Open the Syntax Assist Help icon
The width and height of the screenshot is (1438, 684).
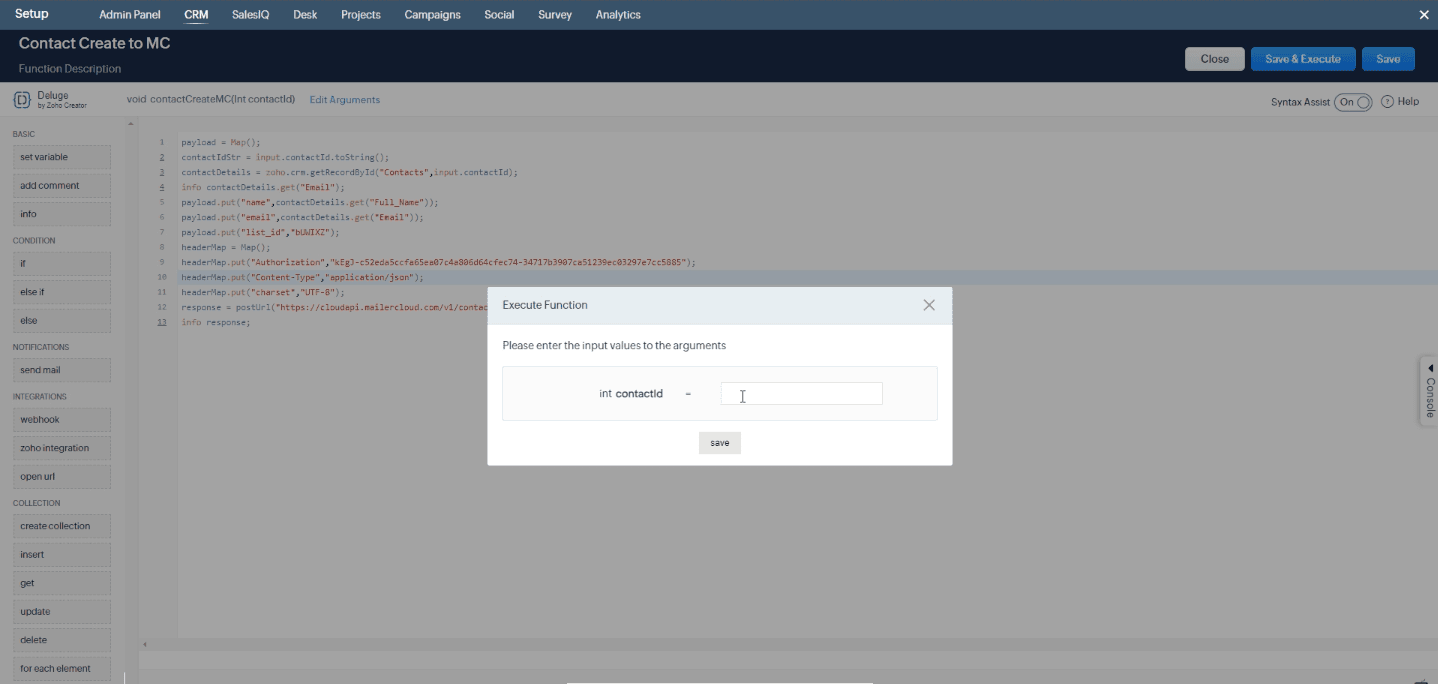tap(1386, 101)
